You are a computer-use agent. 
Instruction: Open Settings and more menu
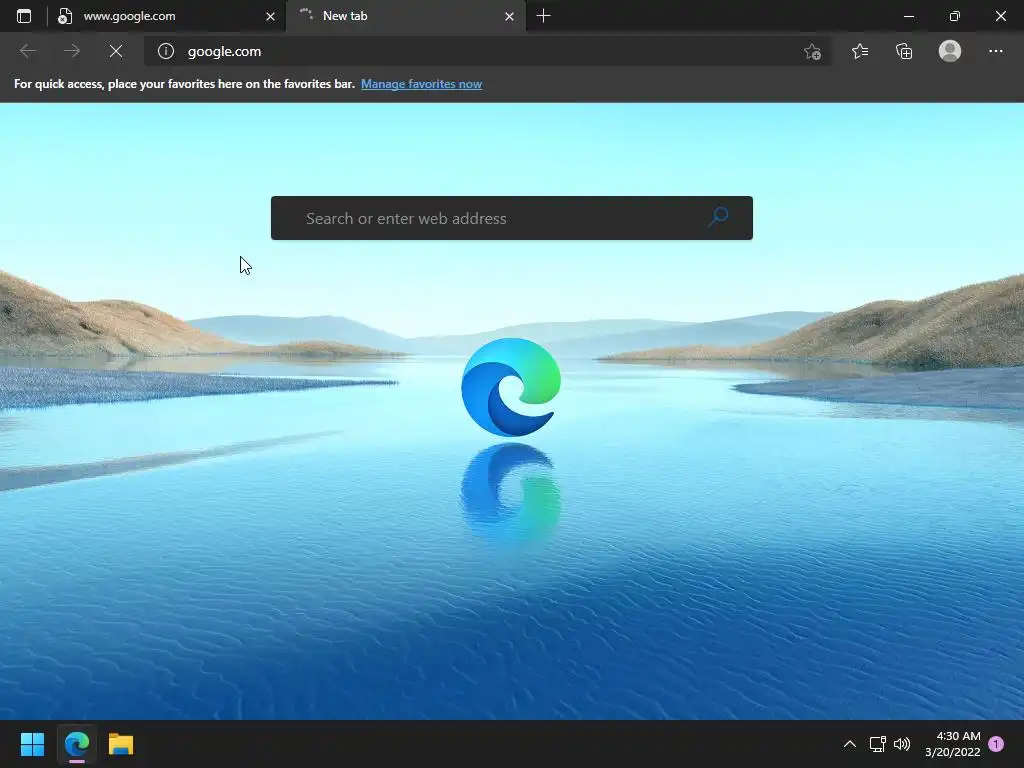[995, 51]
